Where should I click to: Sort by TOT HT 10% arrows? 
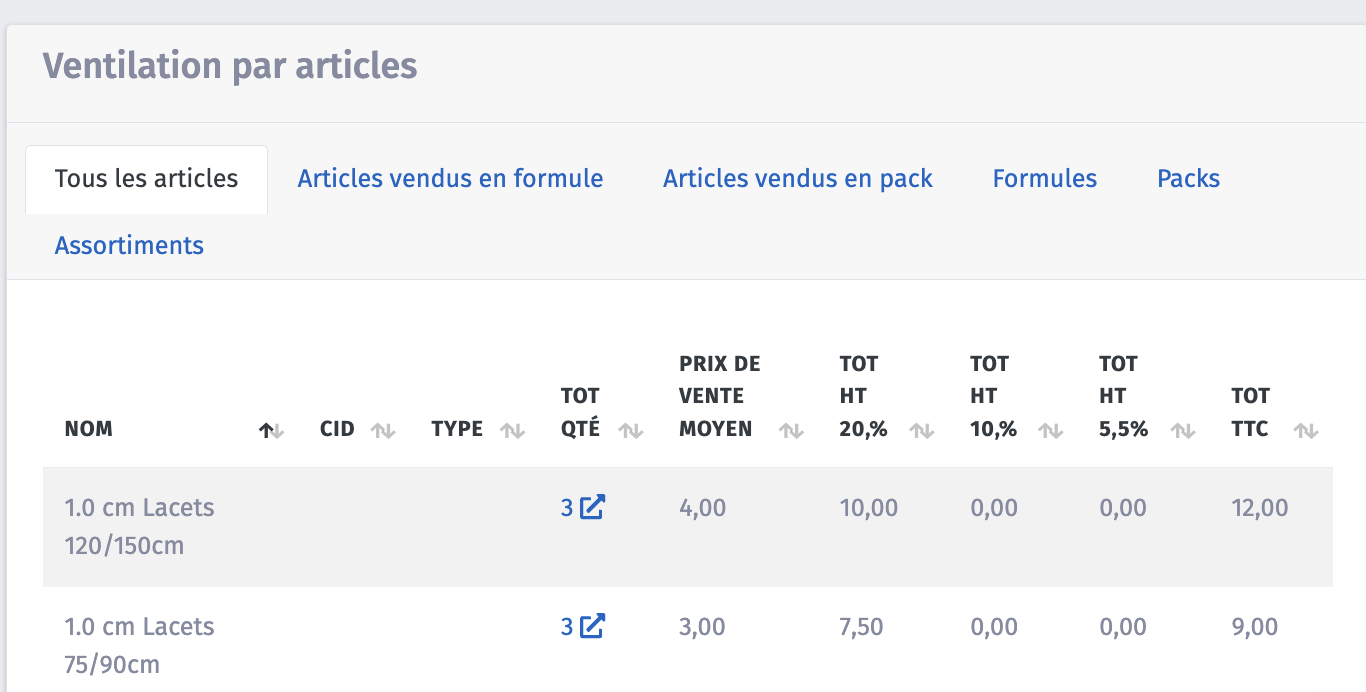(1050, 431)
